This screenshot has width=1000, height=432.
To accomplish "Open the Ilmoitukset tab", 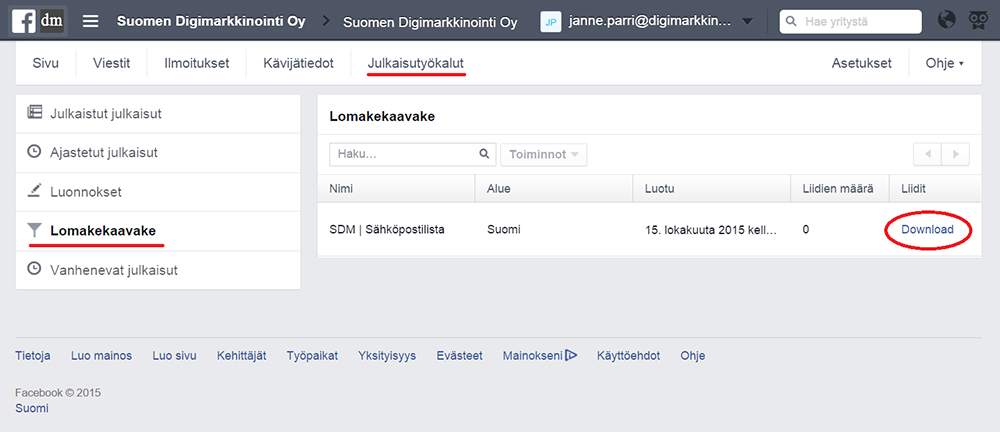I will point(196,63).
